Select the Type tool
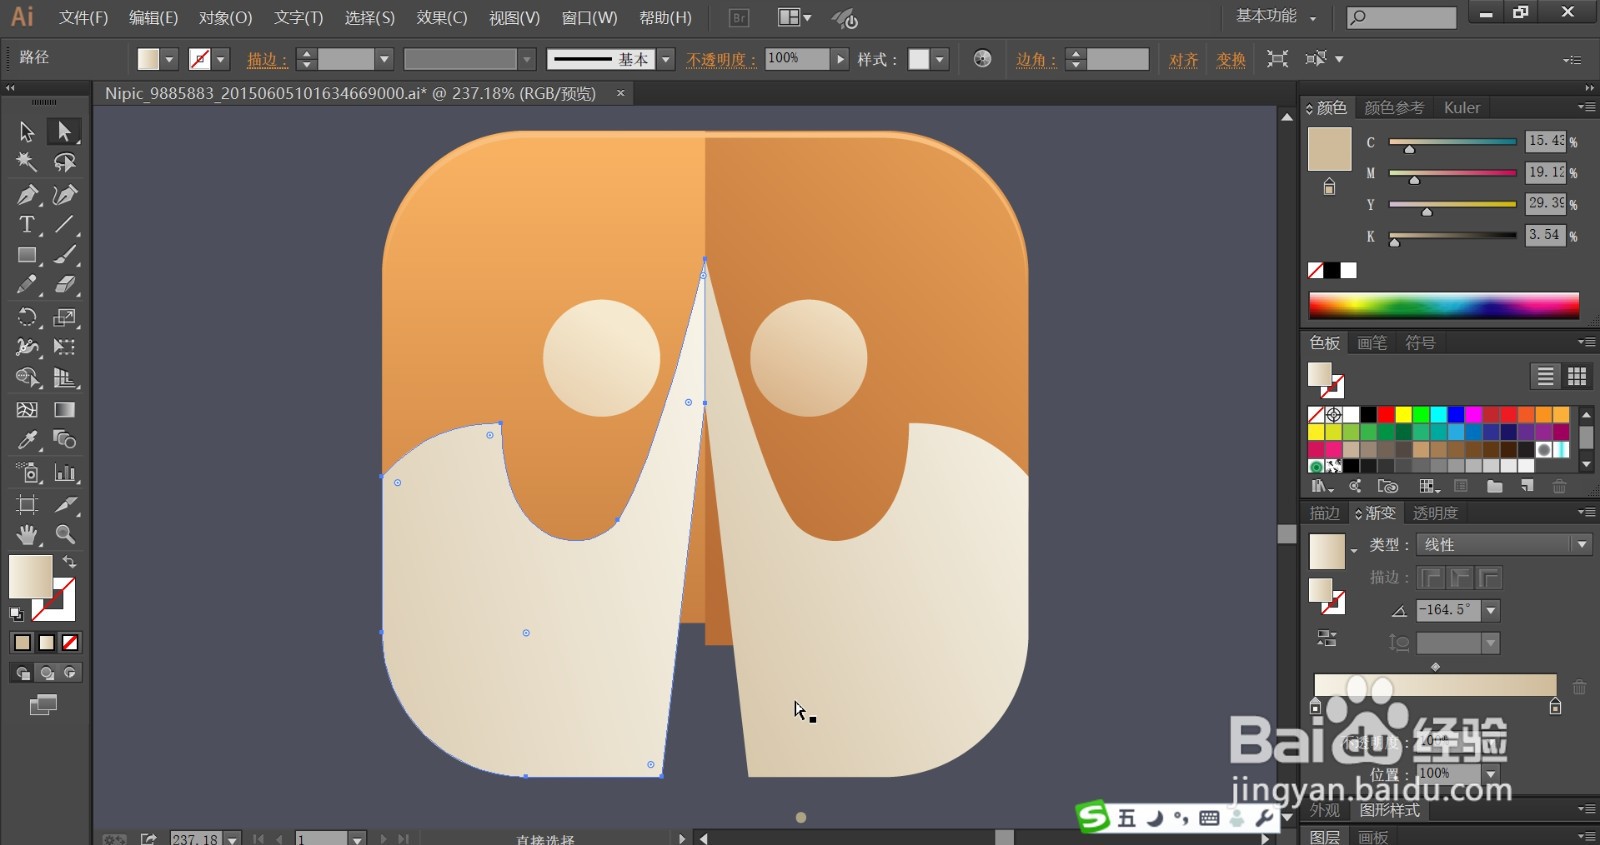This screenshot has height=845, width=1600. (x=27, y=224)
